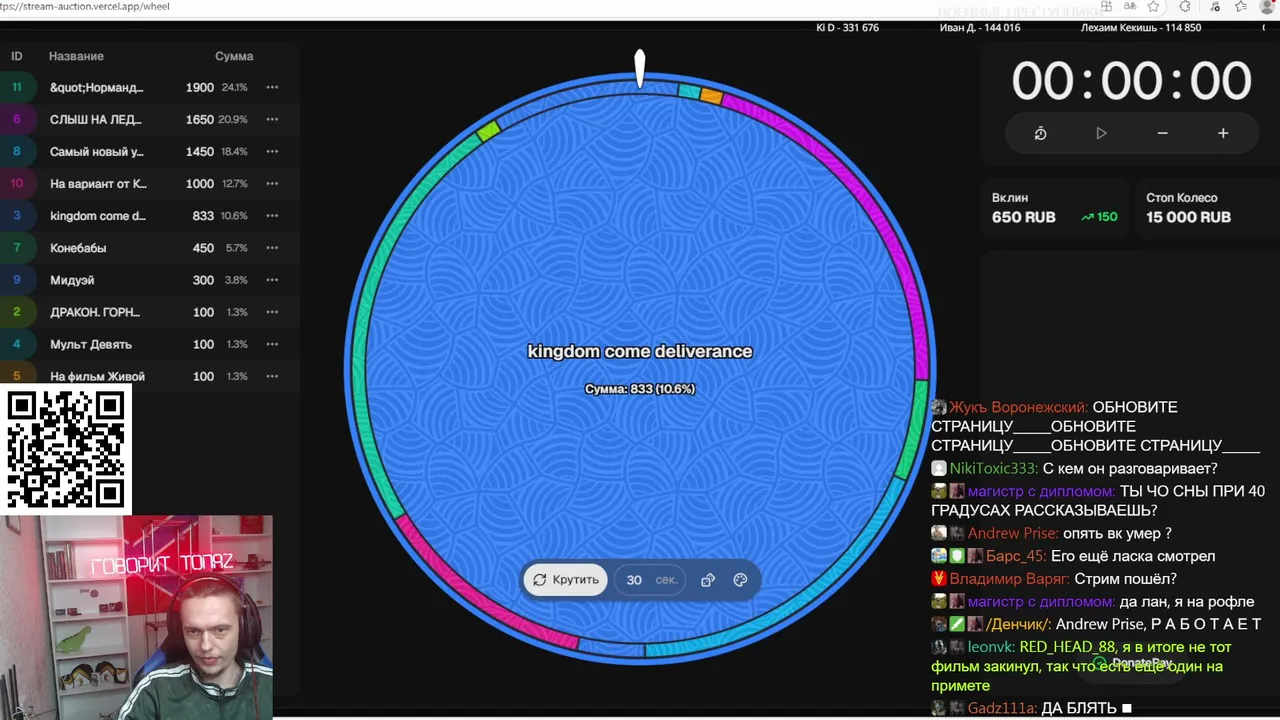Image resolution: width=1280 pixels, height=720 pixels.
Task: Decrease timer with minus button
Action: [x=1162, y=133]
